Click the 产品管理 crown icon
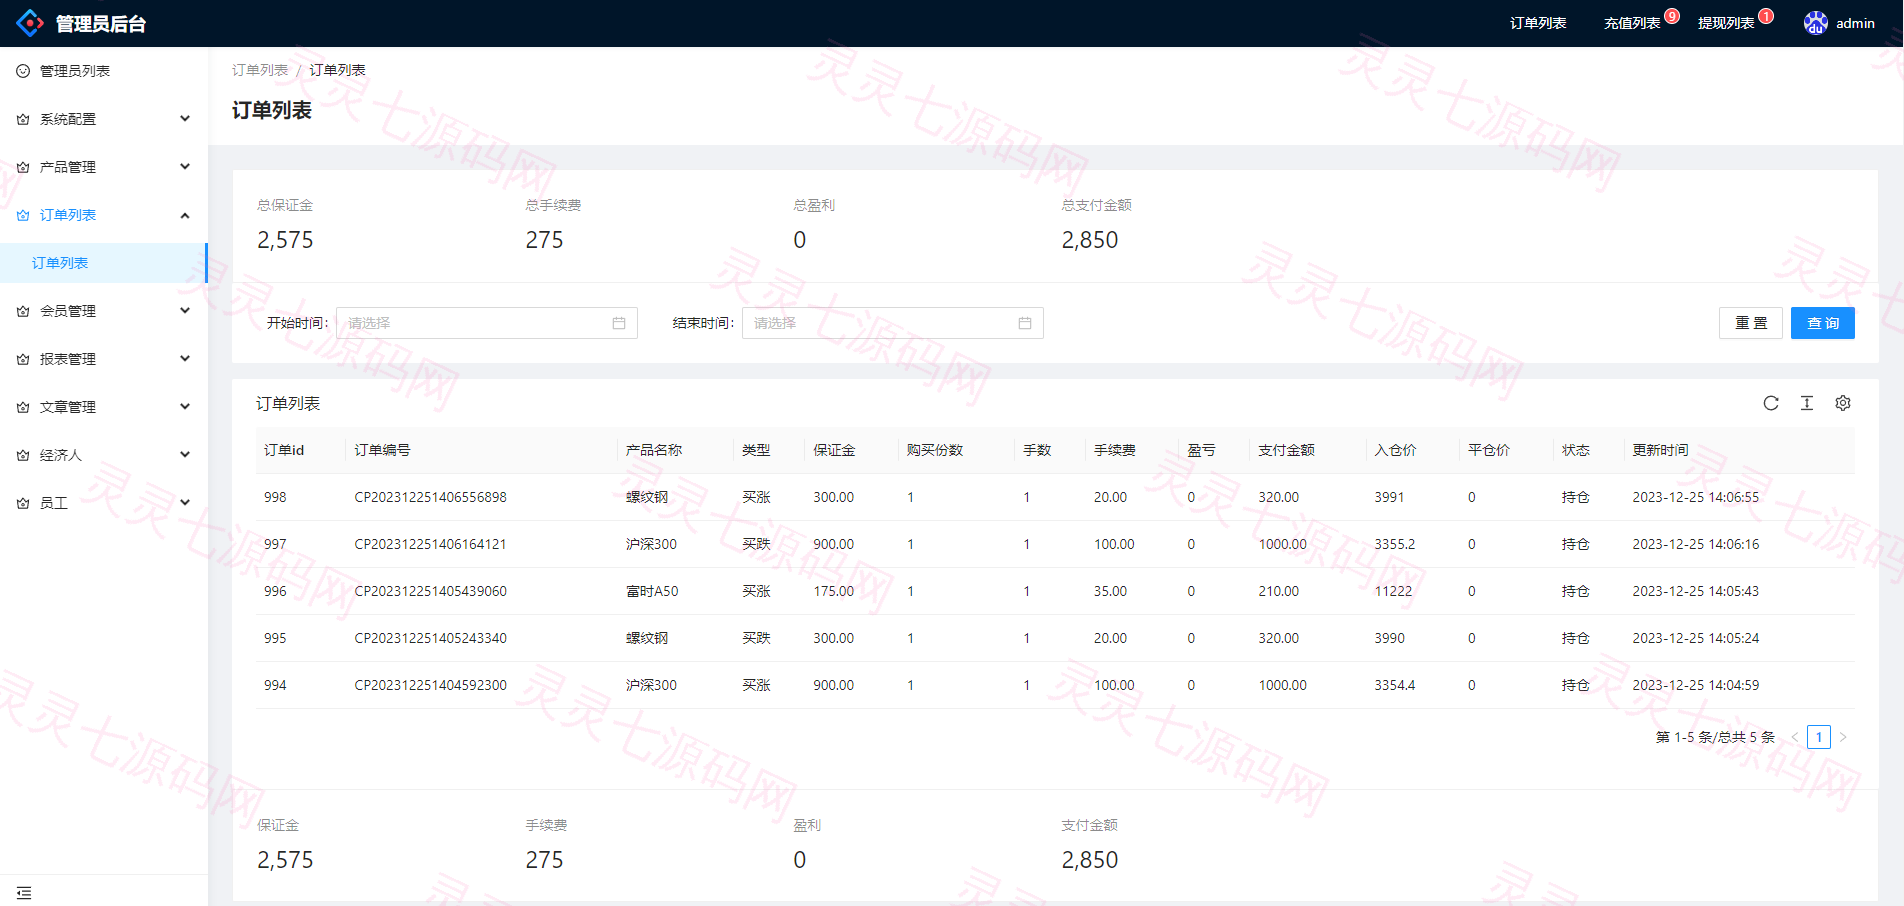1904x906 pixels. click(x=23, y=167)
